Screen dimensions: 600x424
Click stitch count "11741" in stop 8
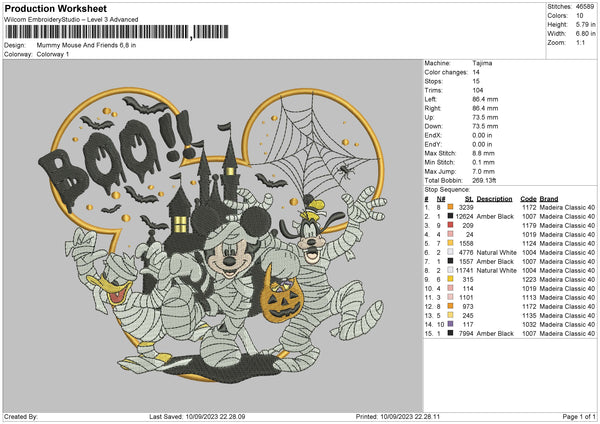click(465, 270)
